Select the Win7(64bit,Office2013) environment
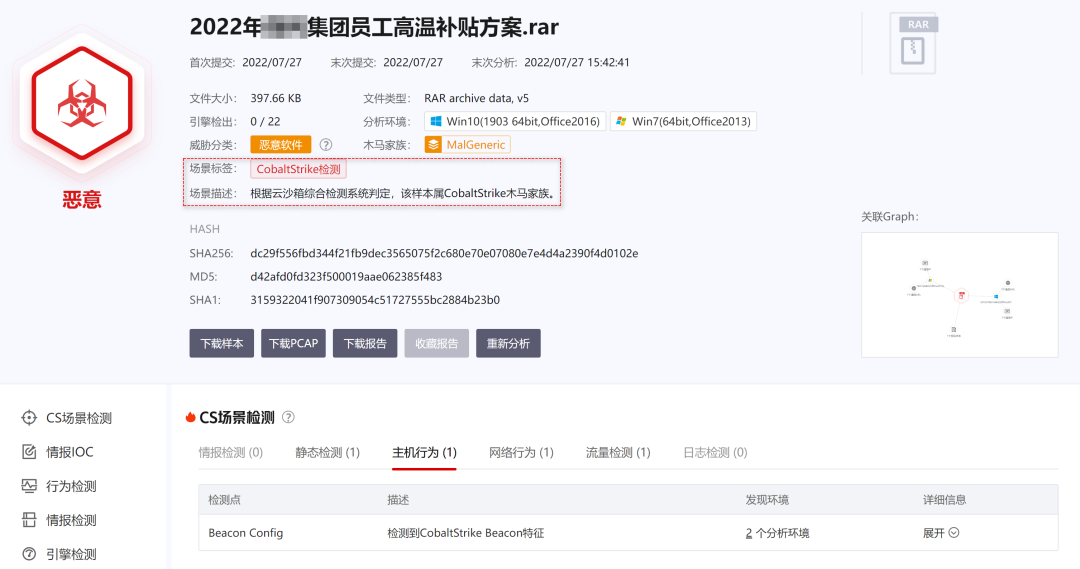 pos(683,121)
